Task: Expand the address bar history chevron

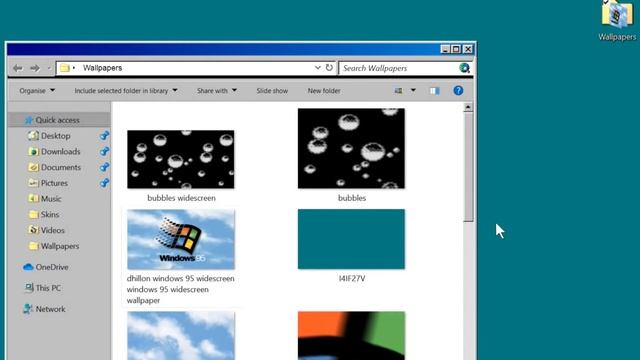Action: pos(318,68)
